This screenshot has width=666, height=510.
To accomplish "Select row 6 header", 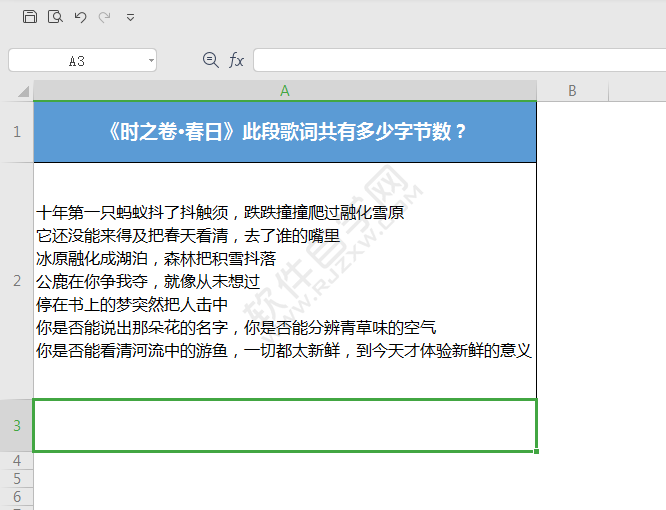I will [17, 496].
